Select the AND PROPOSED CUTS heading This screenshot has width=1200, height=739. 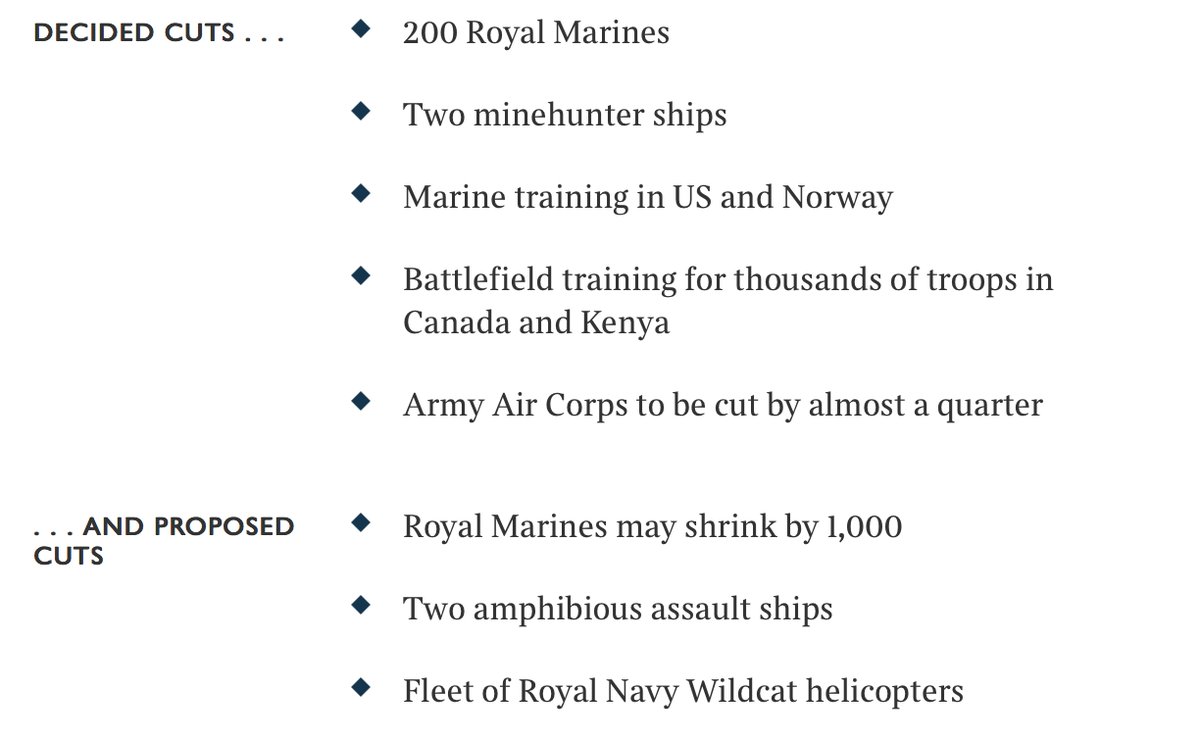(164, 540)
